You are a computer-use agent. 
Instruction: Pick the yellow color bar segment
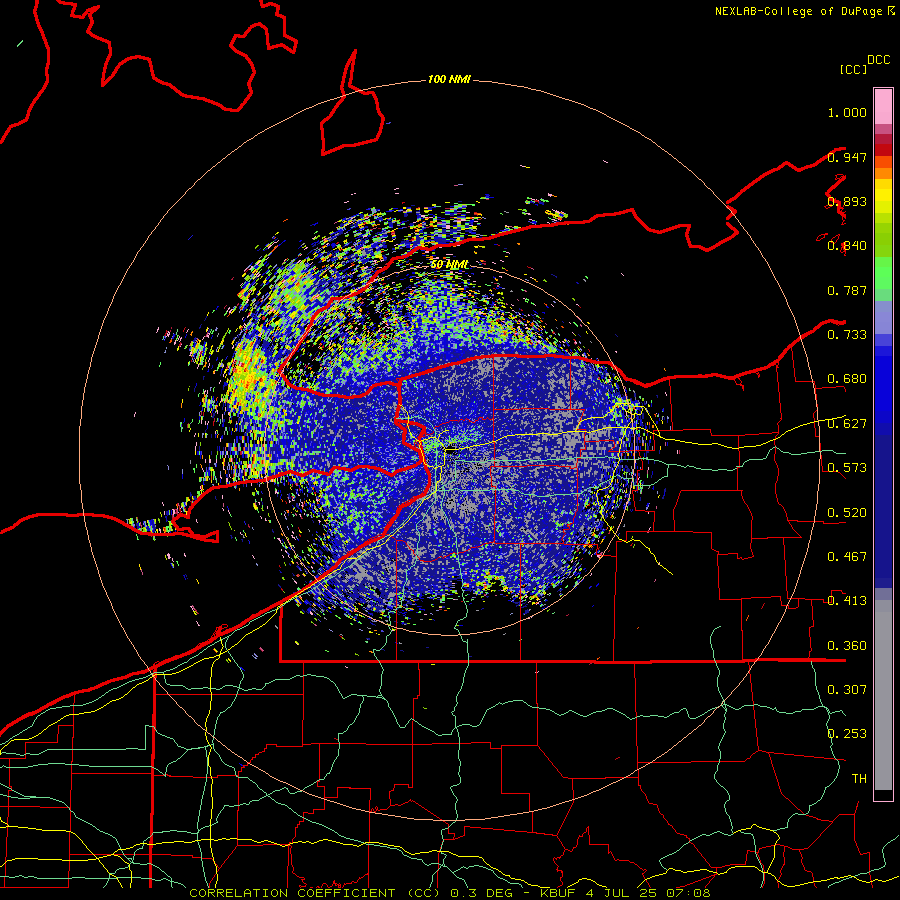[x=883, y=196]
